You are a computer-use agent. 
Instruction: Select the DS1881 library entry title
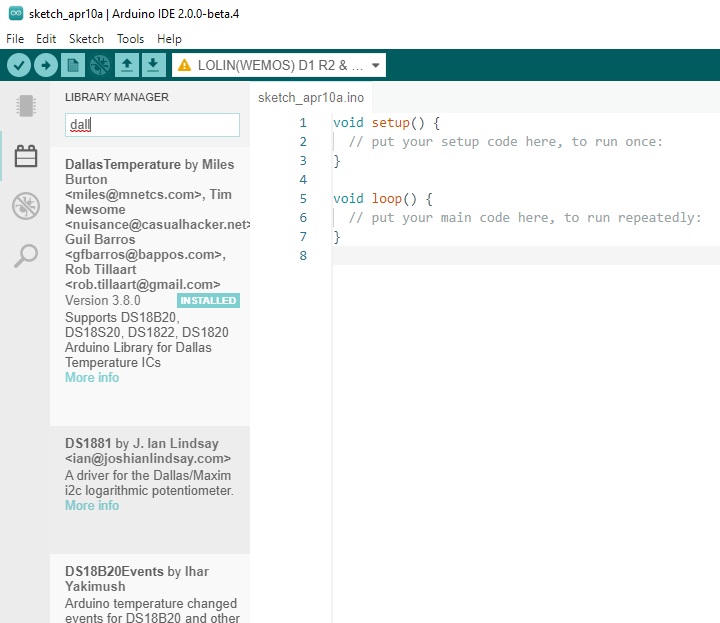(x=88, y=443)
